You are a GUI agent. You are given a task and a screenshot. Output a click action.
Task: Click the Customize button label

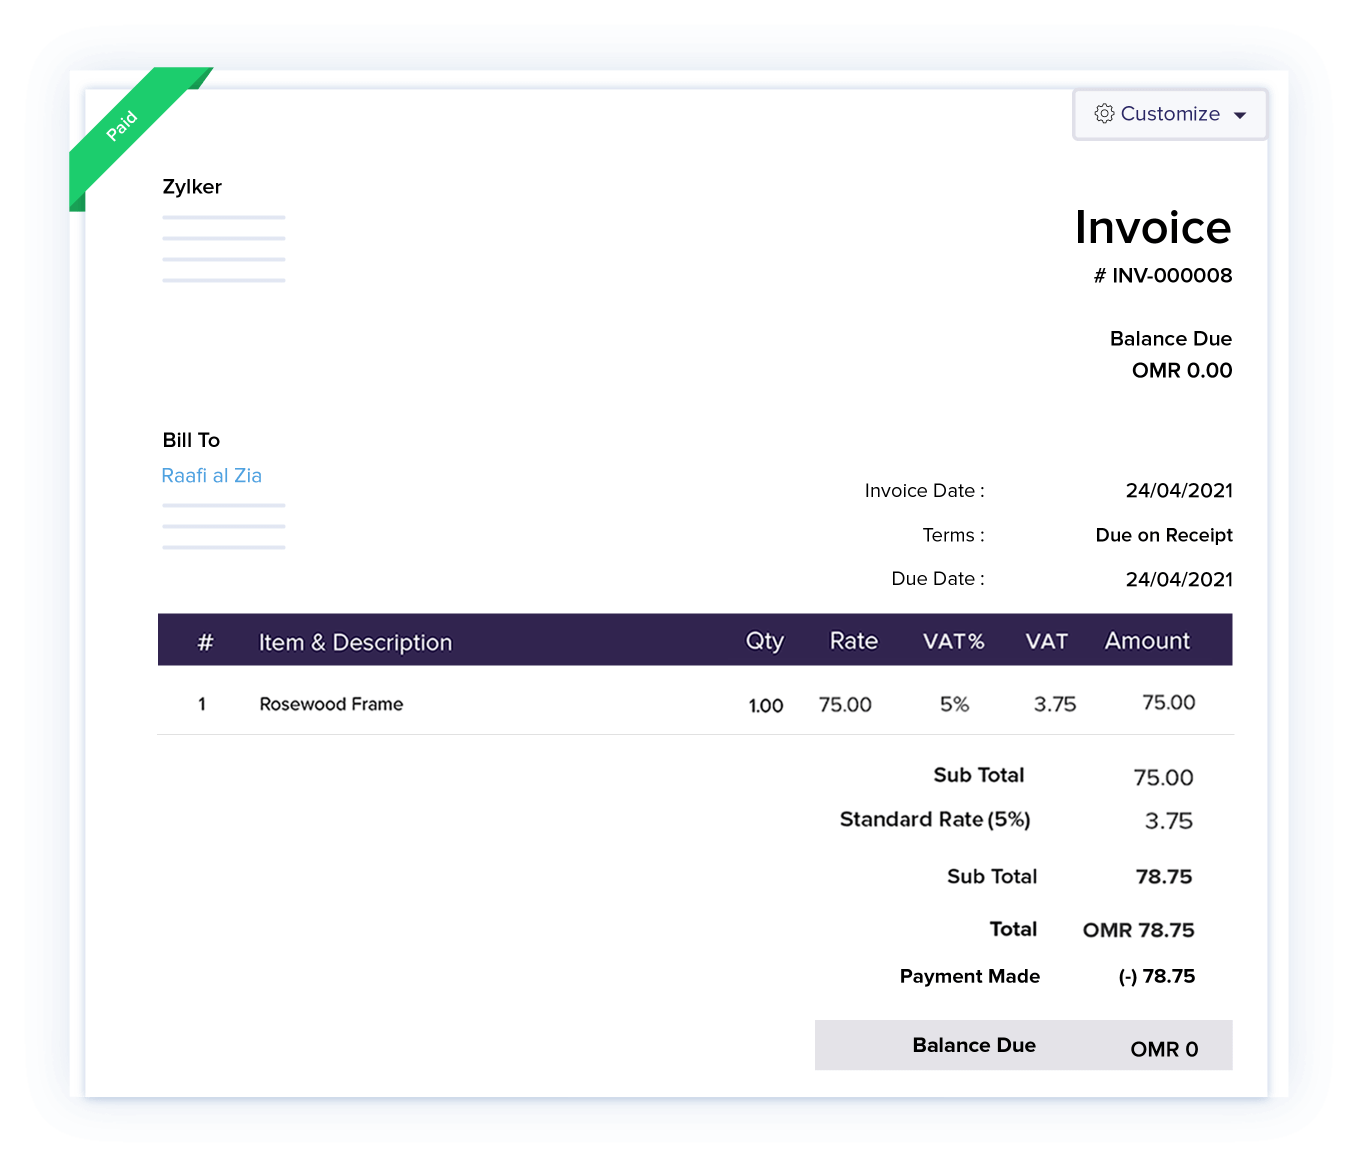1170,114
